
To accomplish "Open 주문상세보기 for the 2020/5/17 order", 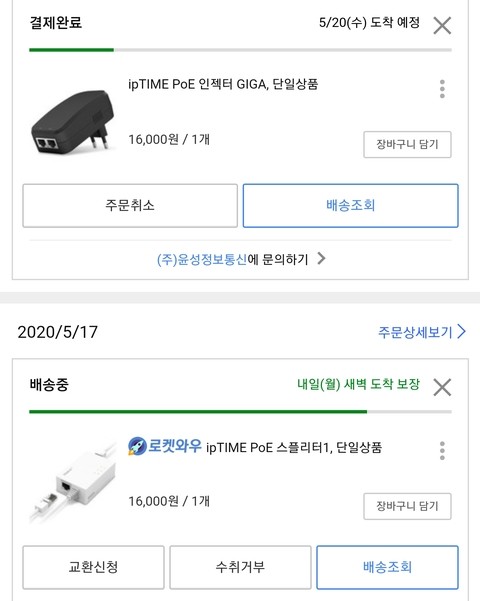I will coord(422,332).
